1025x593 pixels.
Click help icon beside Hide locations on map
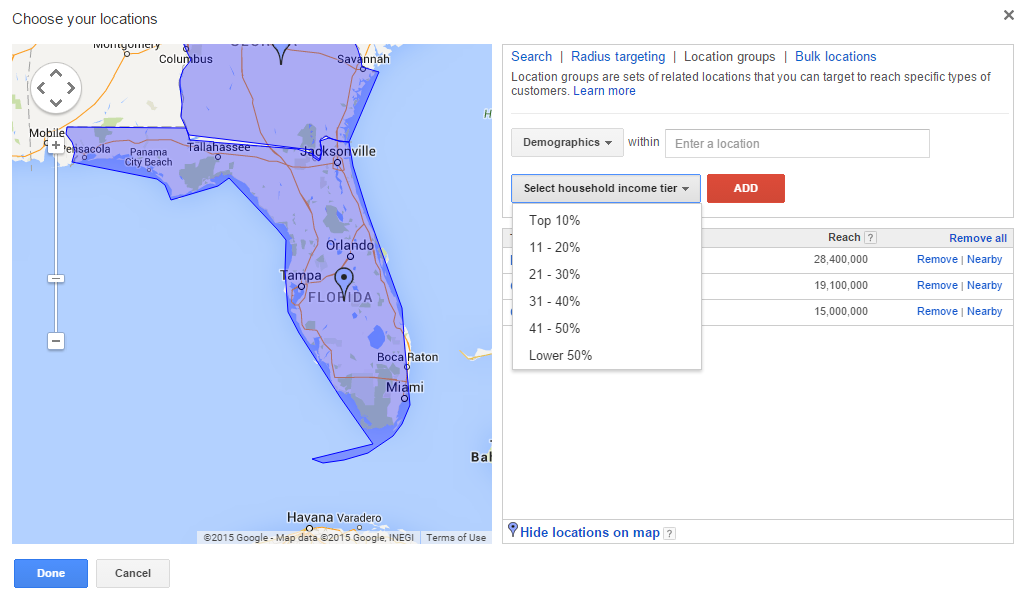pyautogui.click(x=669, y=534)
